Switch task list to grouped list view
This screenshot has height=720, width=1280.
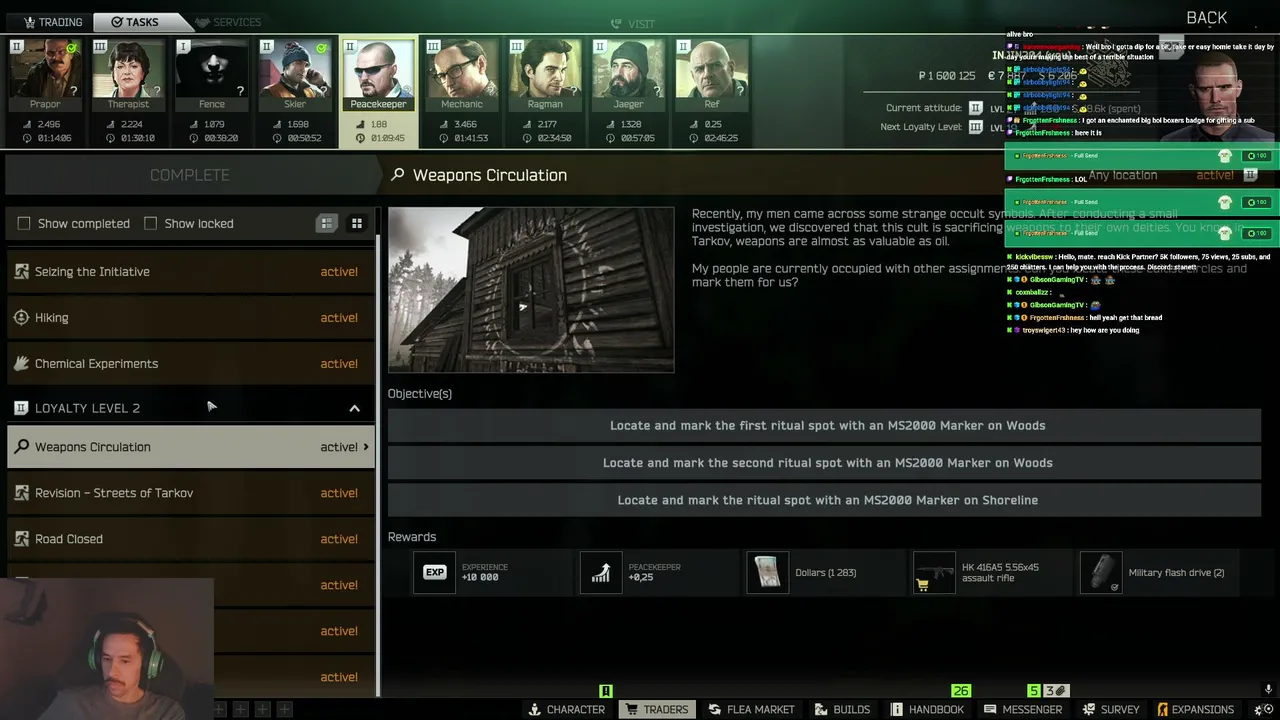click(326, 223)
